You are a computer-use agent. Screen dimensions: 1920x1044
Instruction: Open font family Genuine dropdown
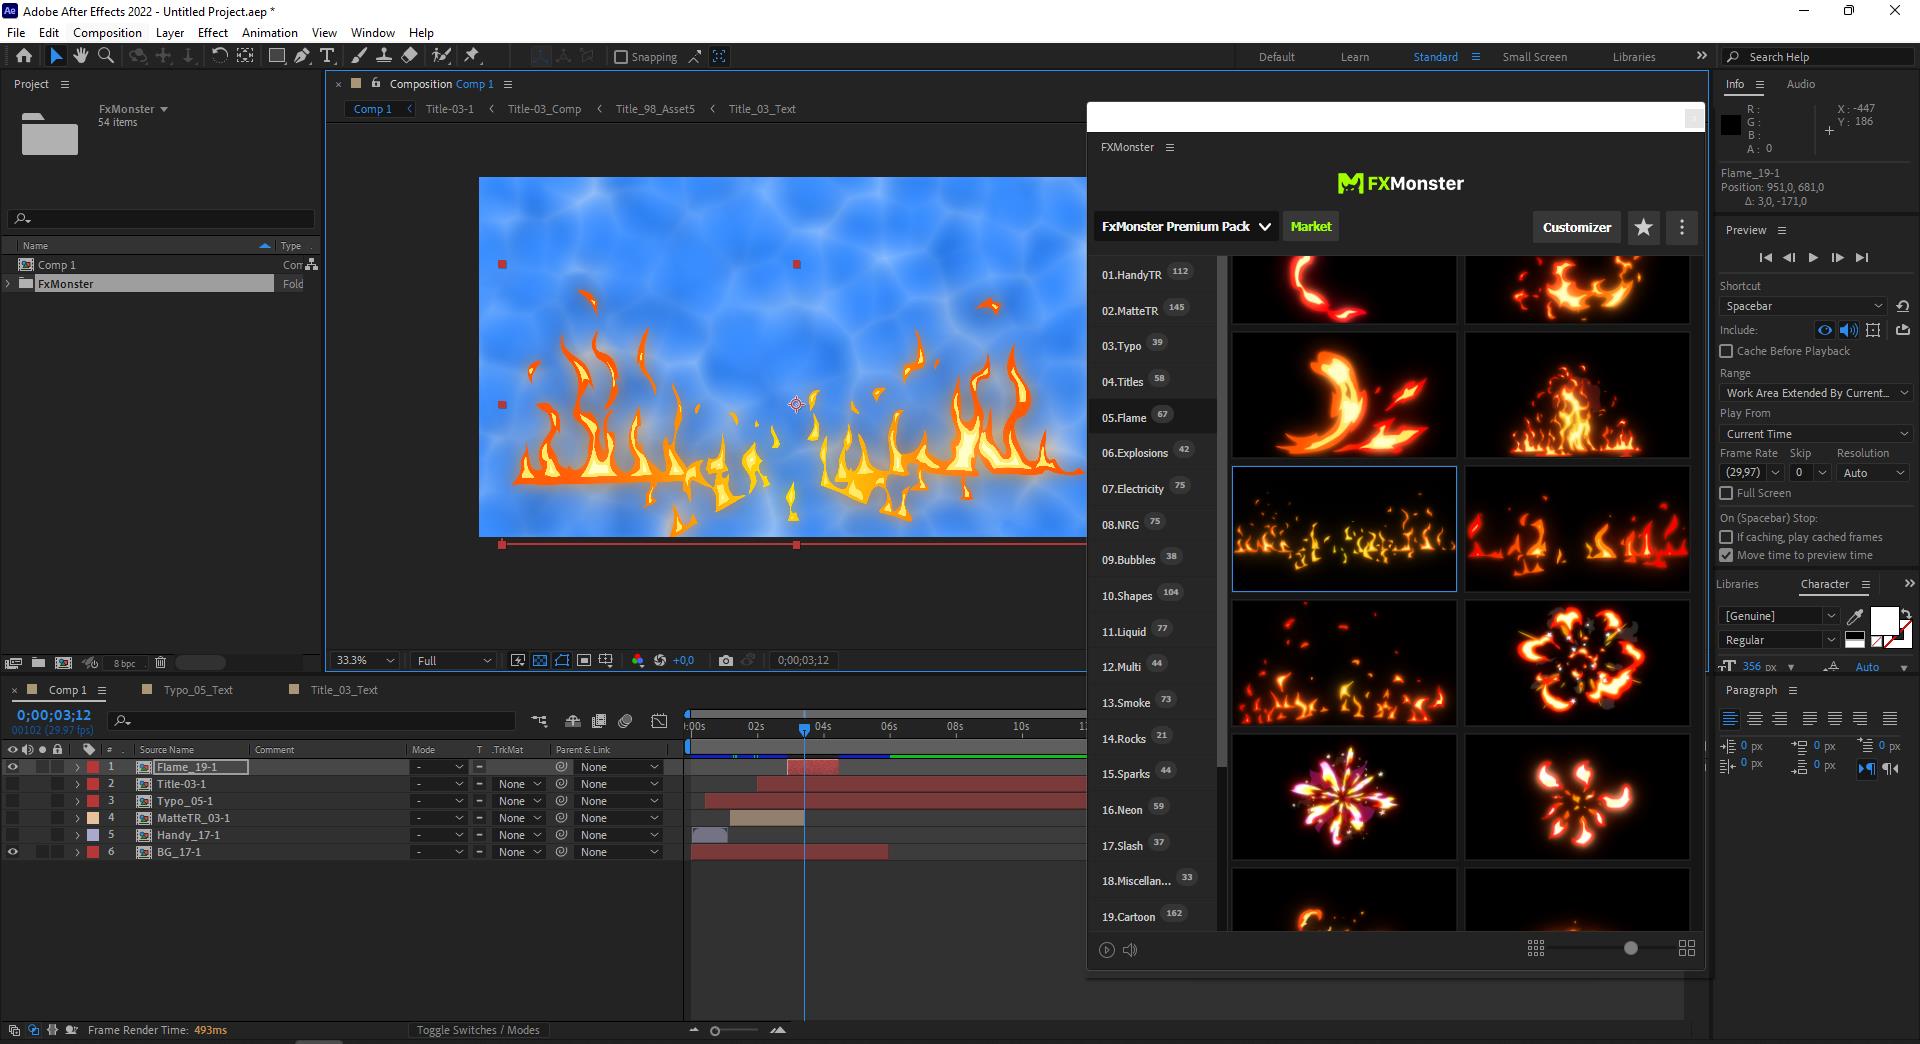pos(1779,616)
